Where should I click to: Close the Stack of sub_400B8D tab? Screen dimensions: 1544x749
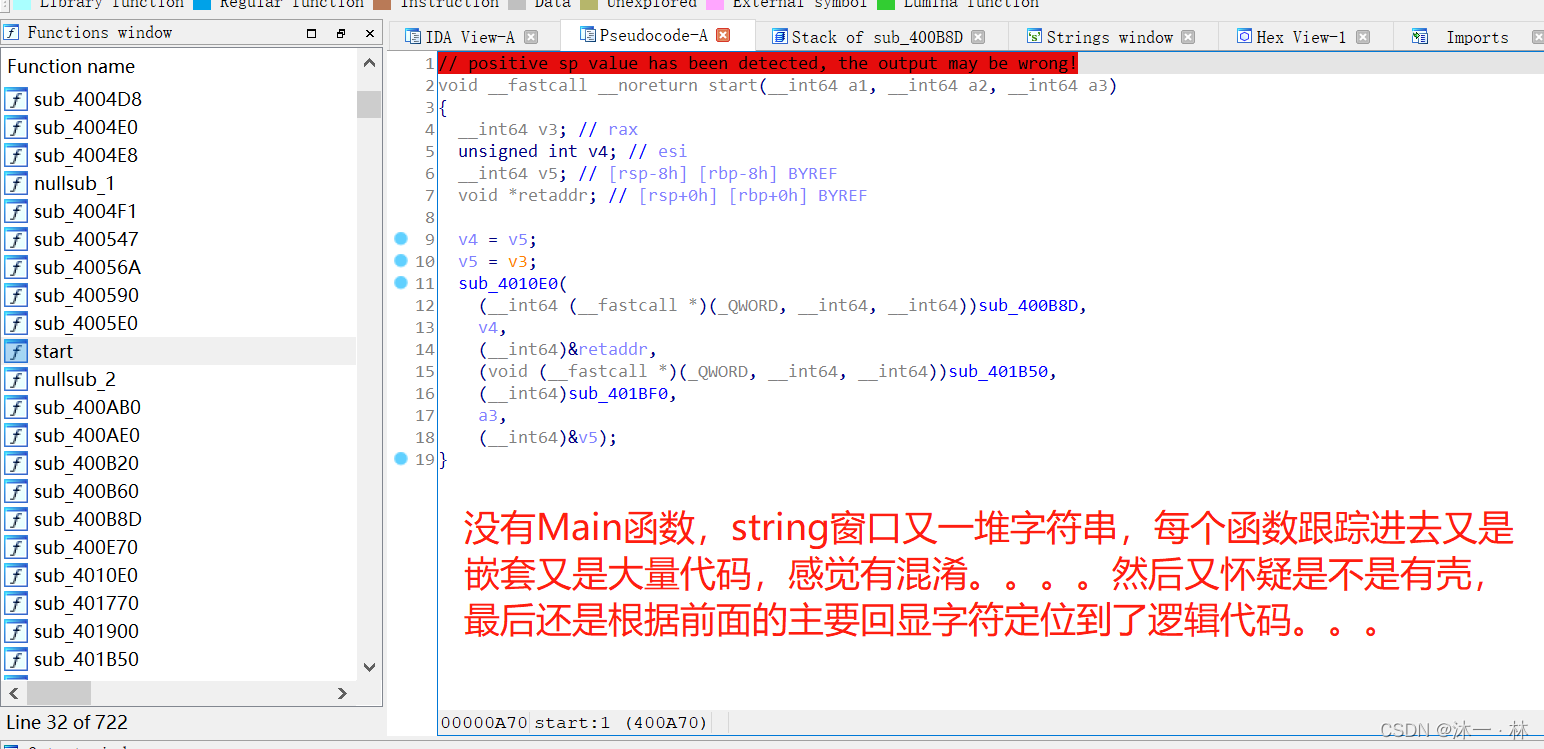point(978,37)
